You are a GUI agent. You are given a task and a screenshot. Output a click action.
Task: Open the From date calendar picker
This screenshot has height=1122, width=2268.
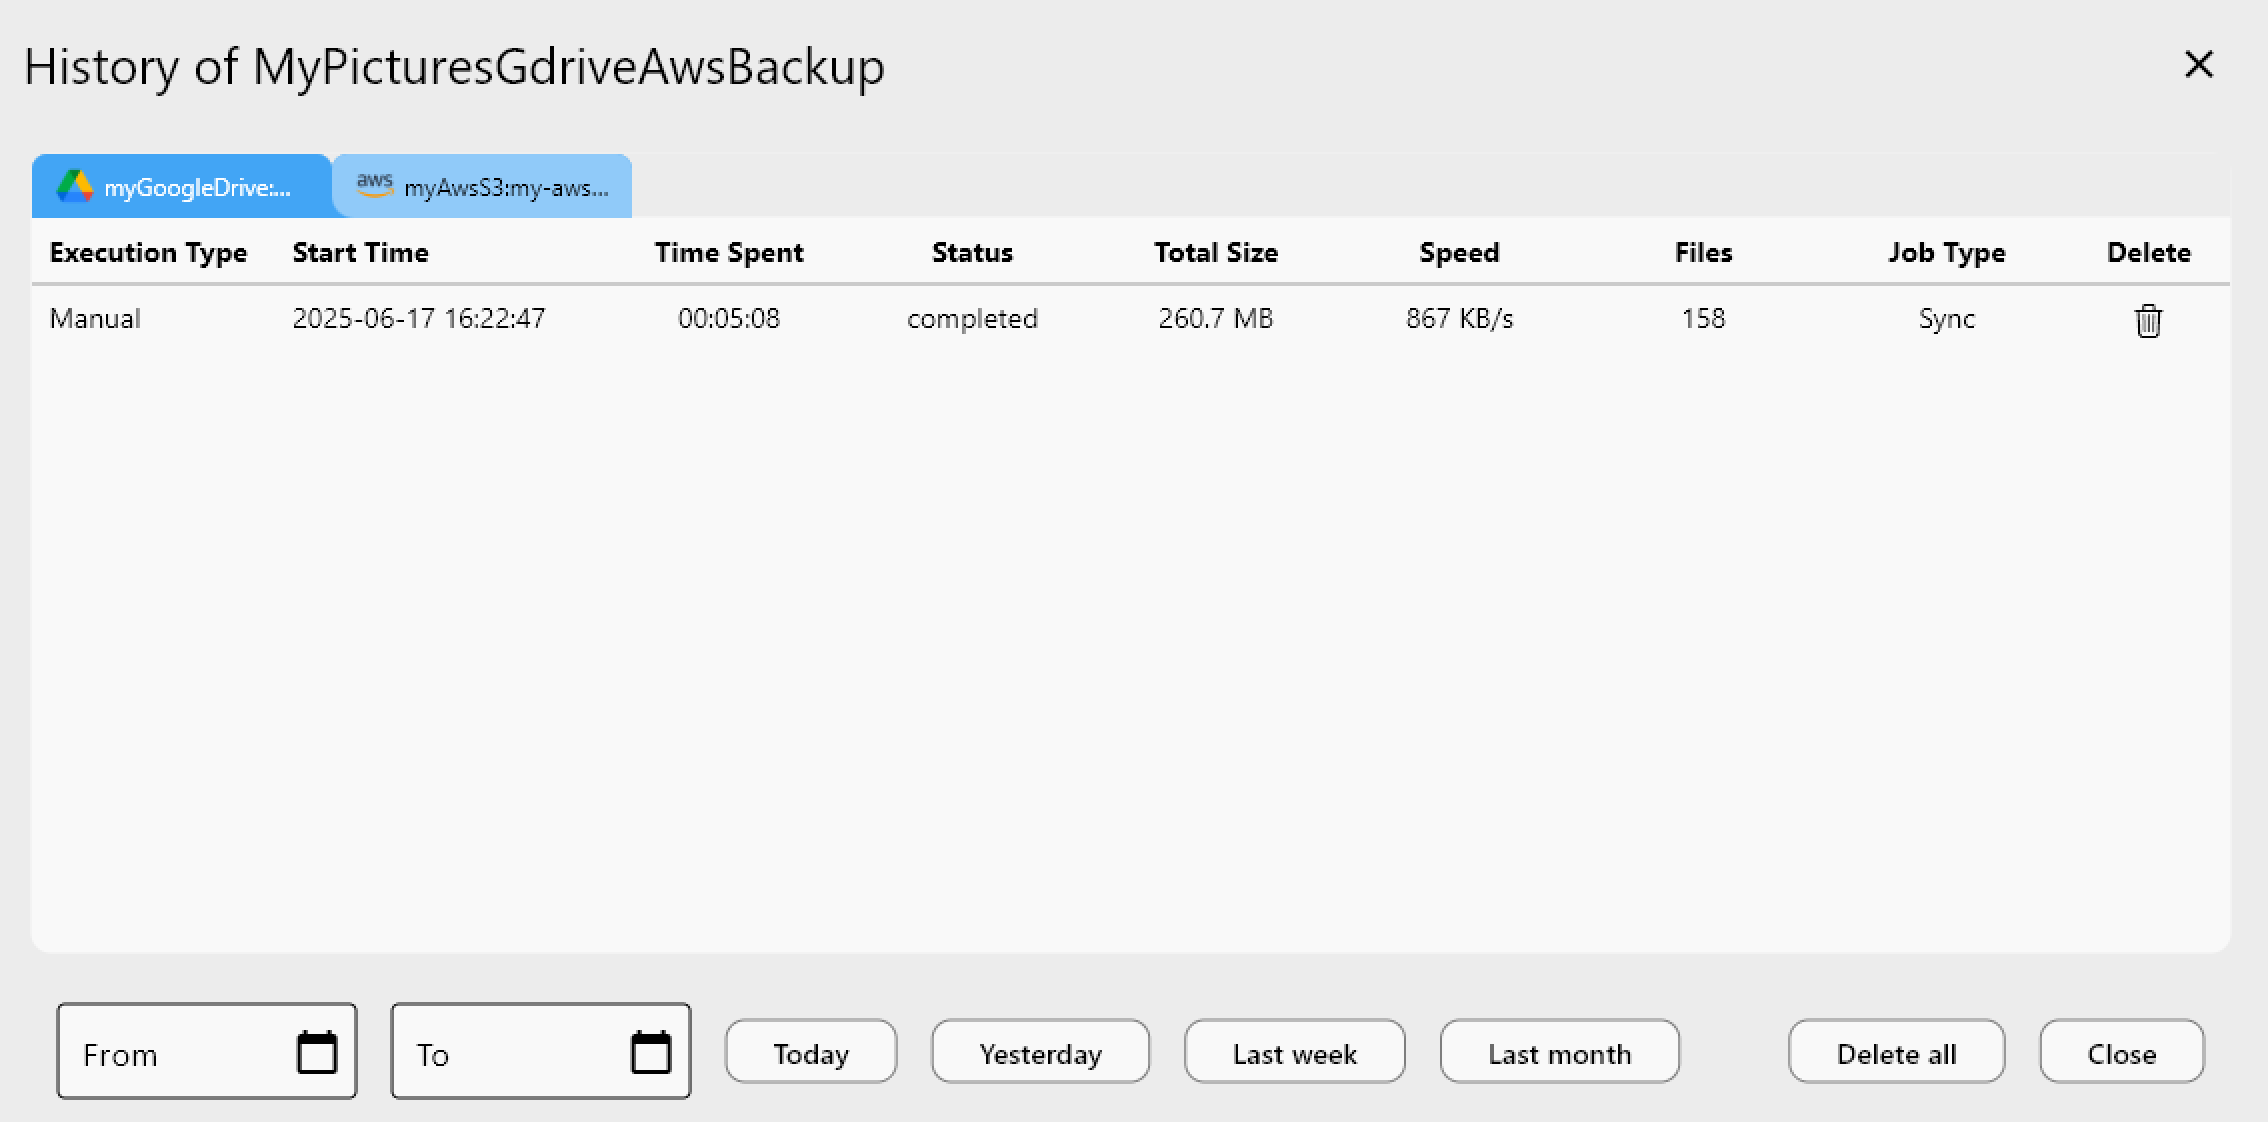click(317, 1052)
